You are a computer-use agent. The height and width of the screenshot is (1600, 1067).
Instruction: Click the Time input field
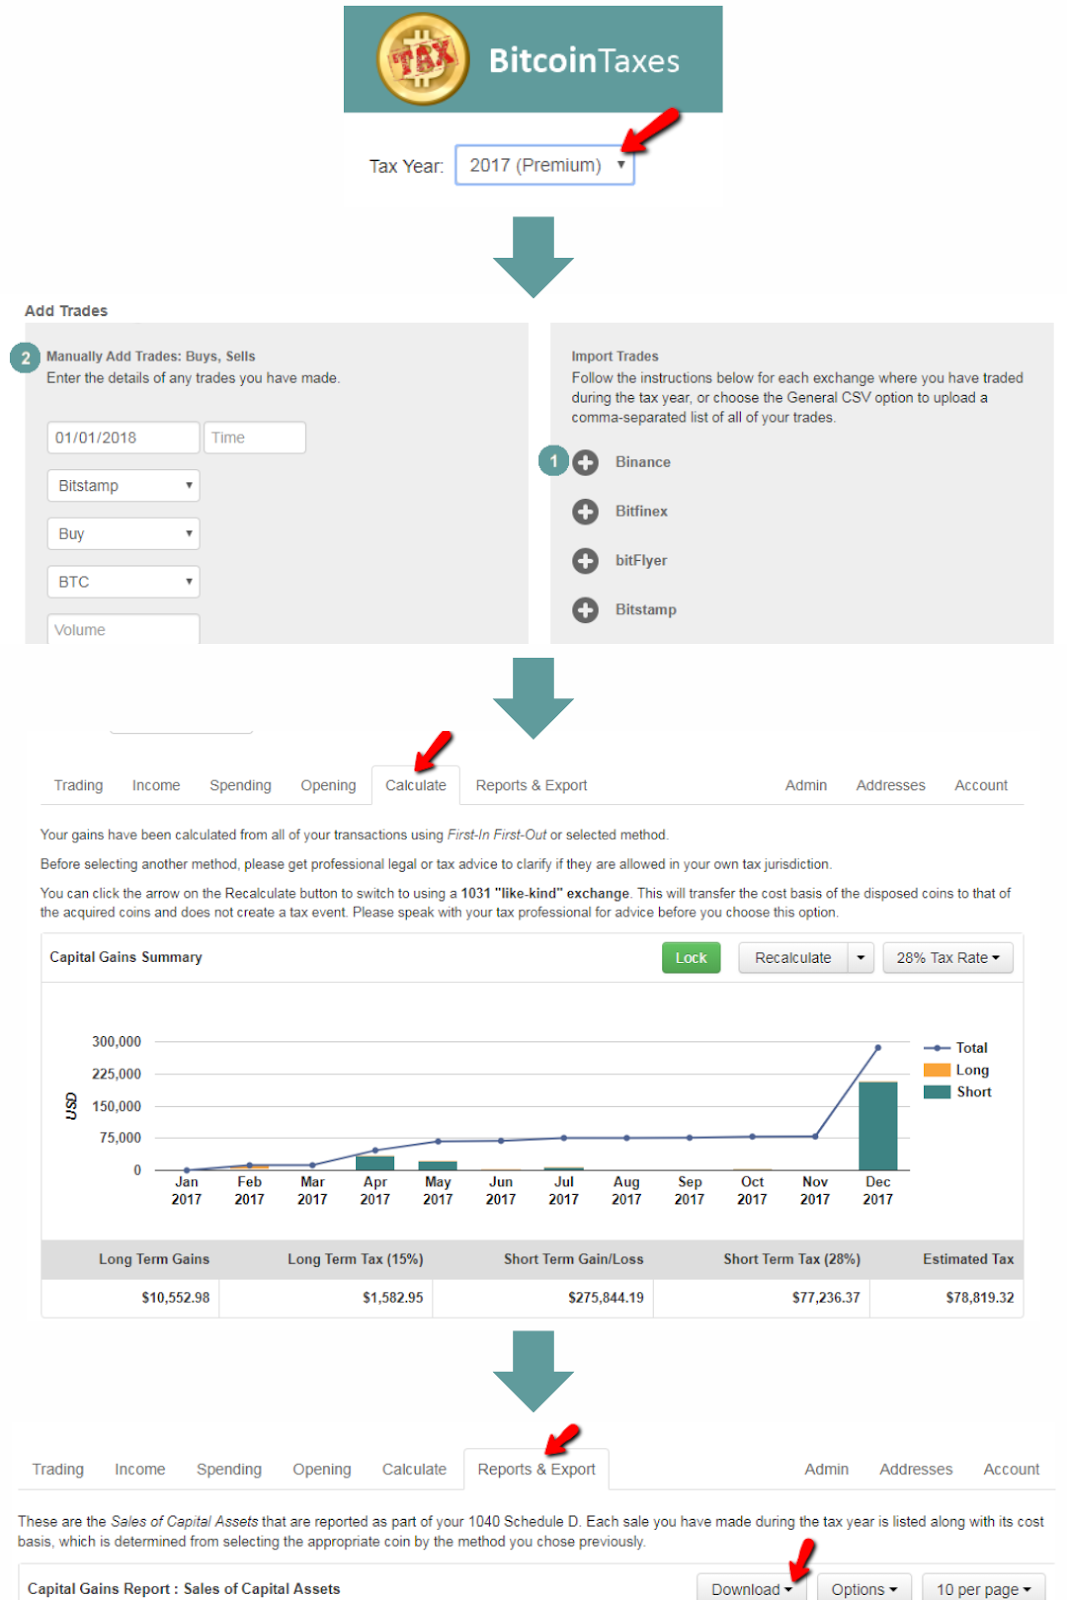(x=255, y=438)
